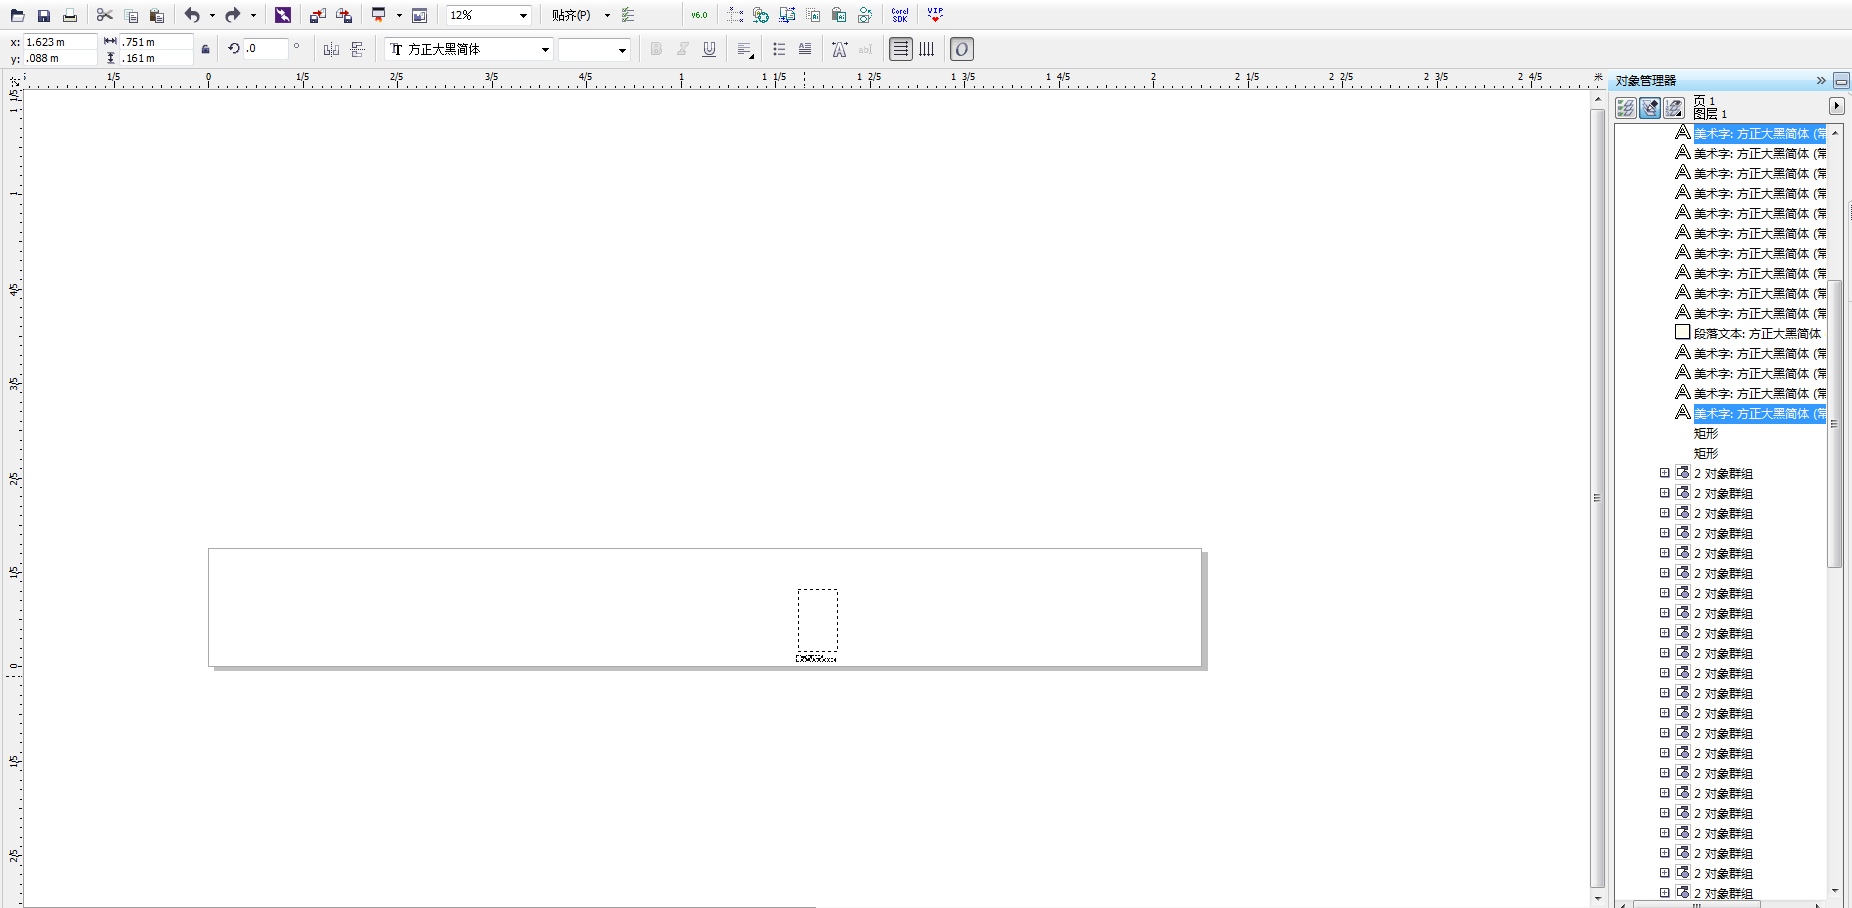Click the Open file icon

17,15
